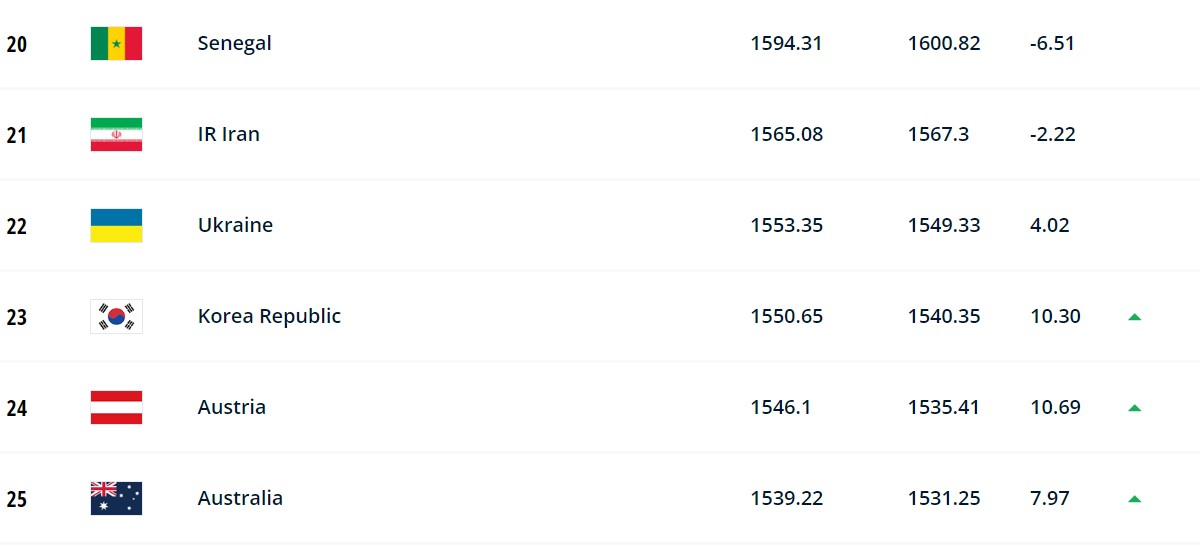Click the Ukraine flag icon
1200x548 pixels.
116,225
